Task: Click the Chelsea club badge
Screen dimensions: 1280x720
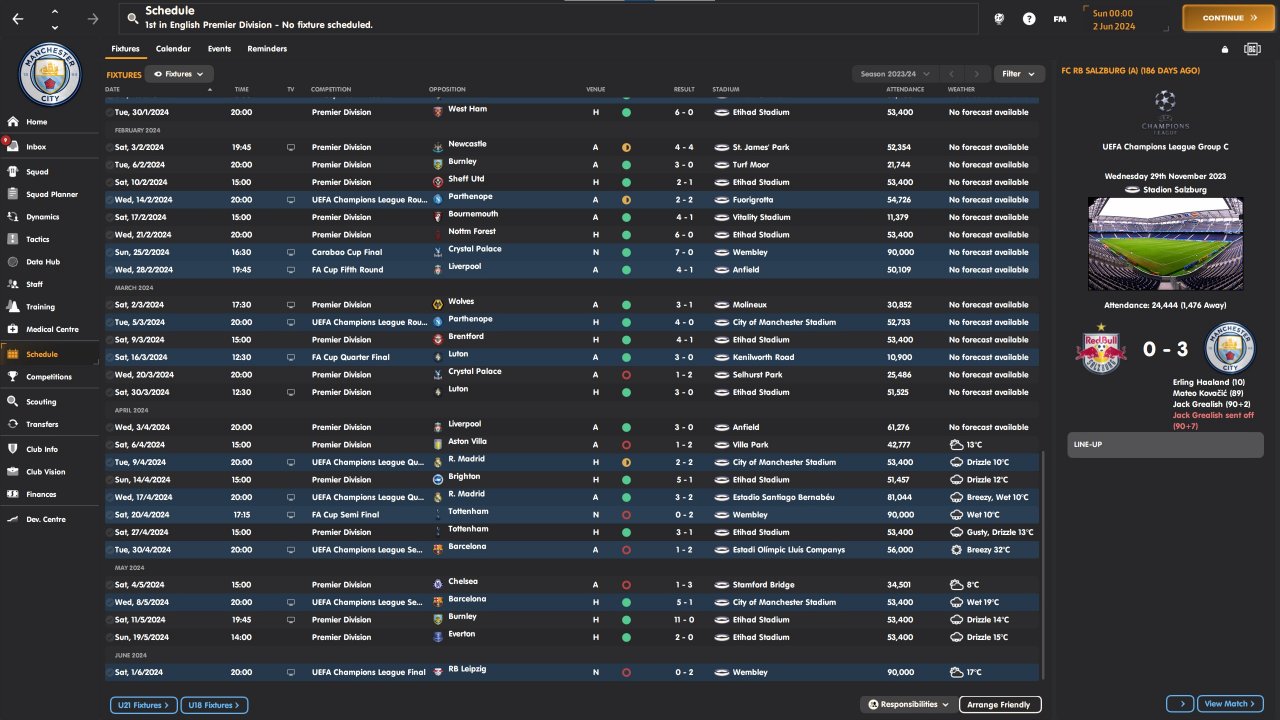Action: pos(437,584)
